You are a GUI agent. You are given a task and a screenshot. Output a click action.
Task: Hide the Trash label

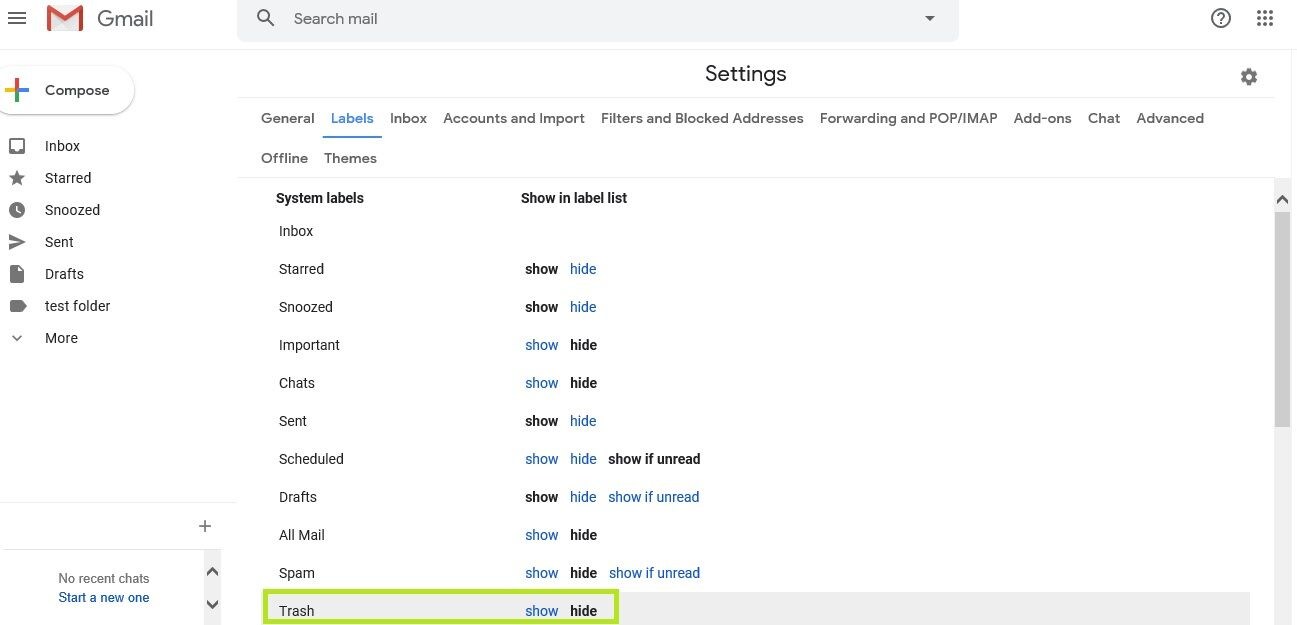[583, 610]
